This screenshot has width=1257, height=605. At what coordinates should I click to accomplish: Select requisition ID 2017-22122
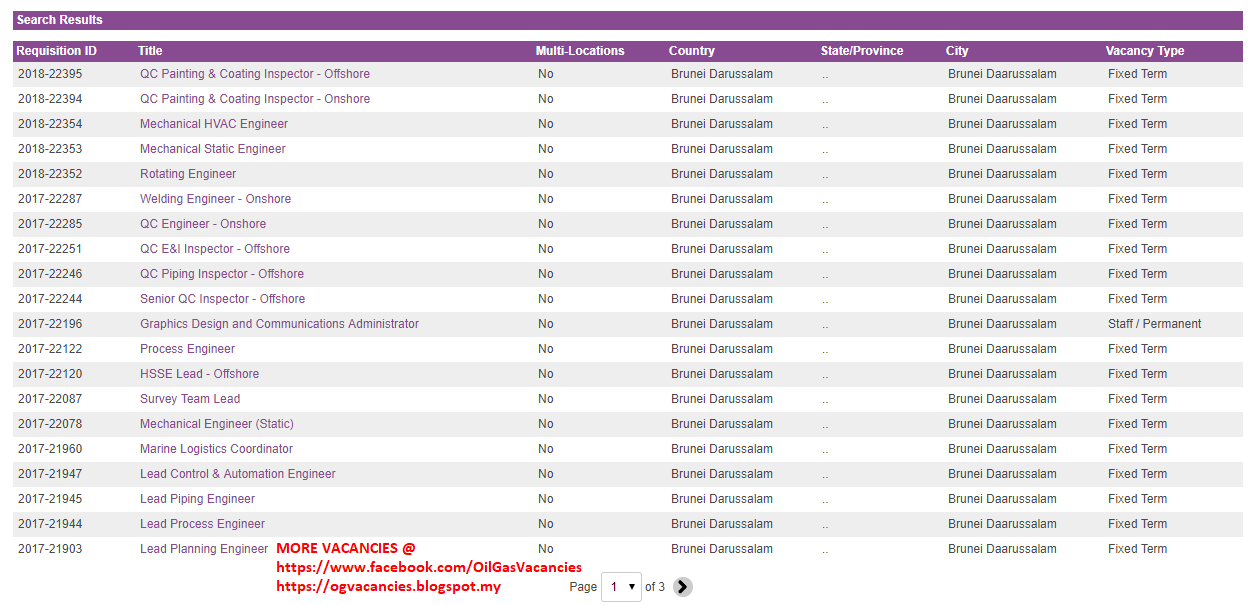coord(50,349)
